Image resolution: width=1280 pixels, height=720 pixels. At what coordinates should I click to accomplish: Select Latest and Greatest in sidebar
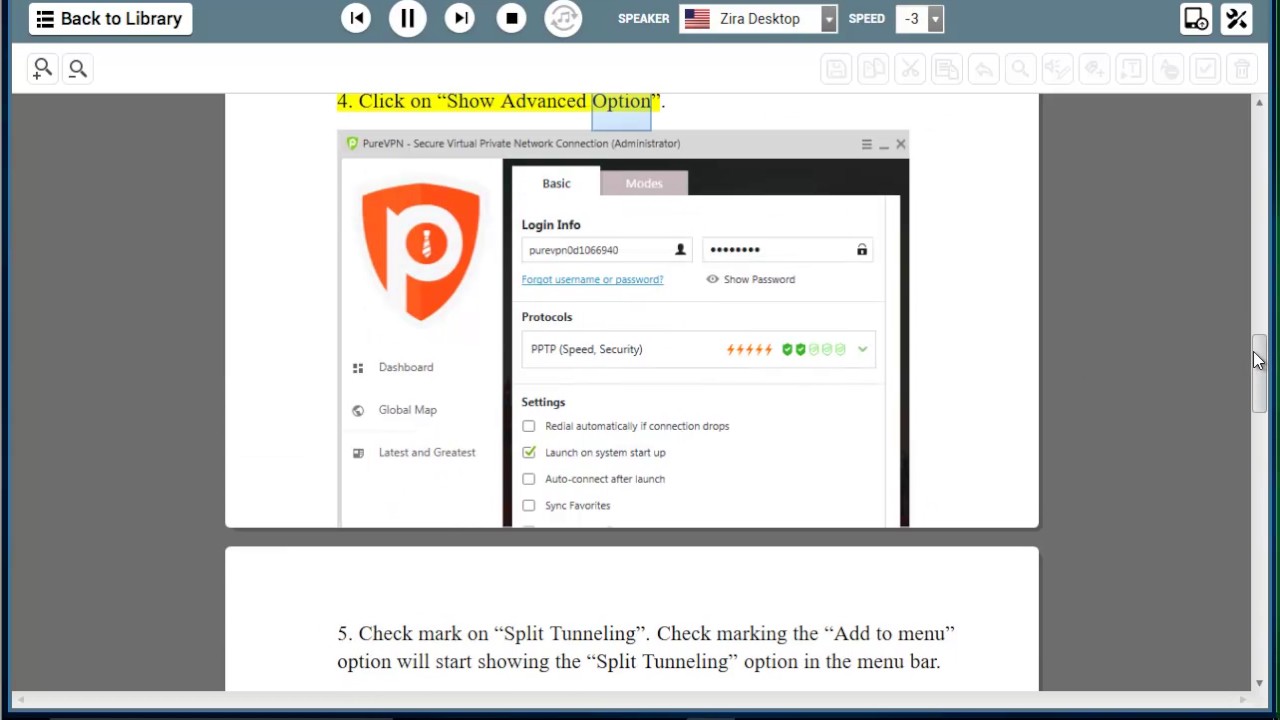(427, 452)
